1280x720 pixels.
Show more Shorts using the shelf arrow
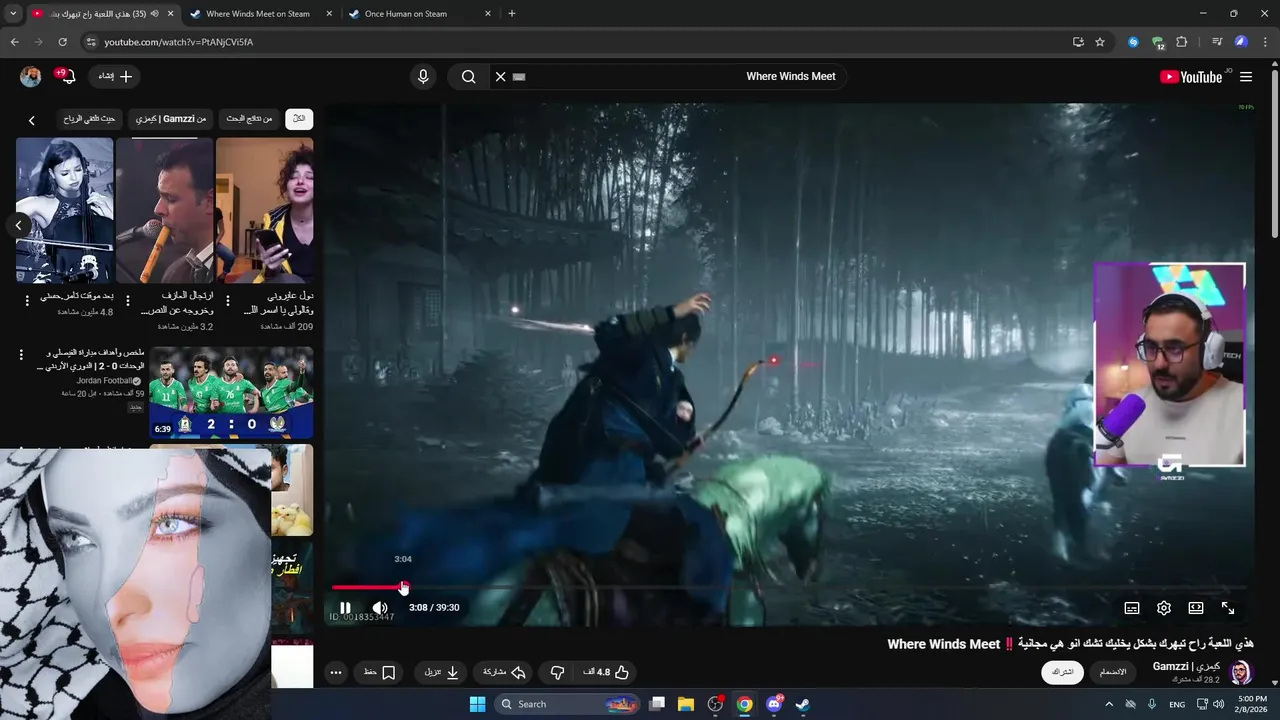point(18,225)
